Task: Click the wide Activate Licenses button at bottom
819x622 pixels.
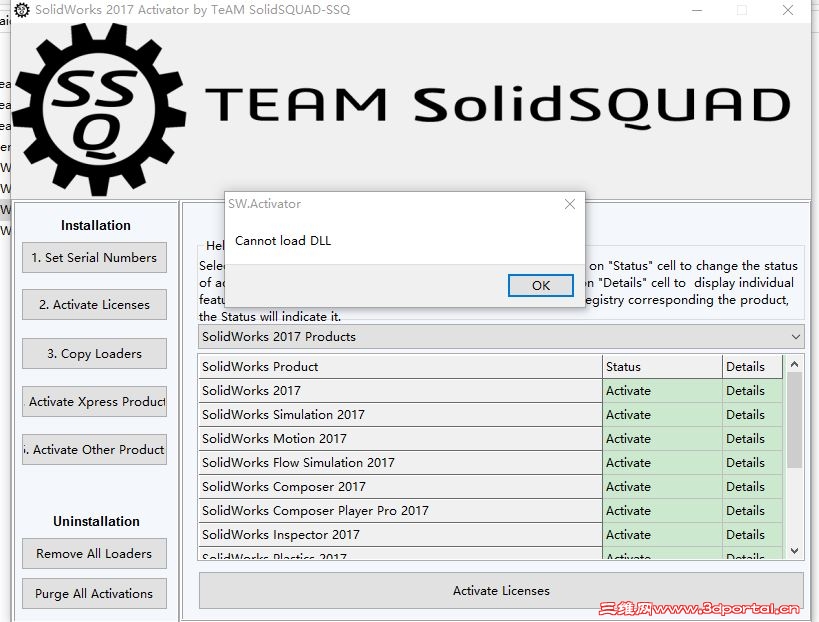Action: pos(501,591)
